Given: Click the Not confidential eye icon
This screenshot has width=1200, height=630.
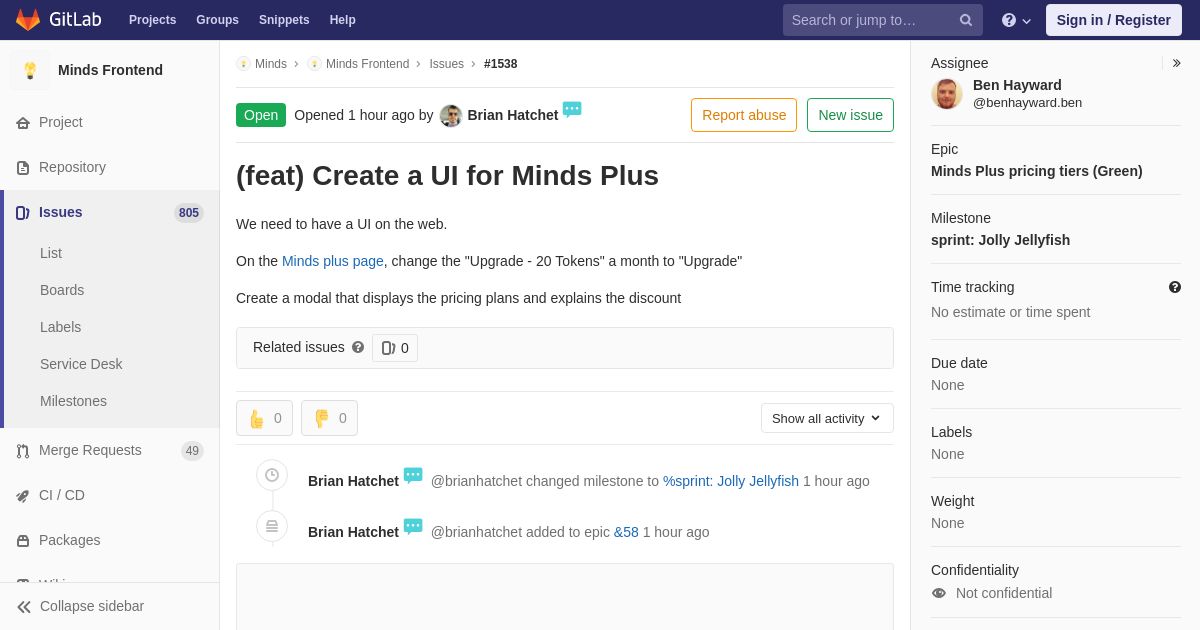Looking at the screenshot, I should click(x=939, y=593).
